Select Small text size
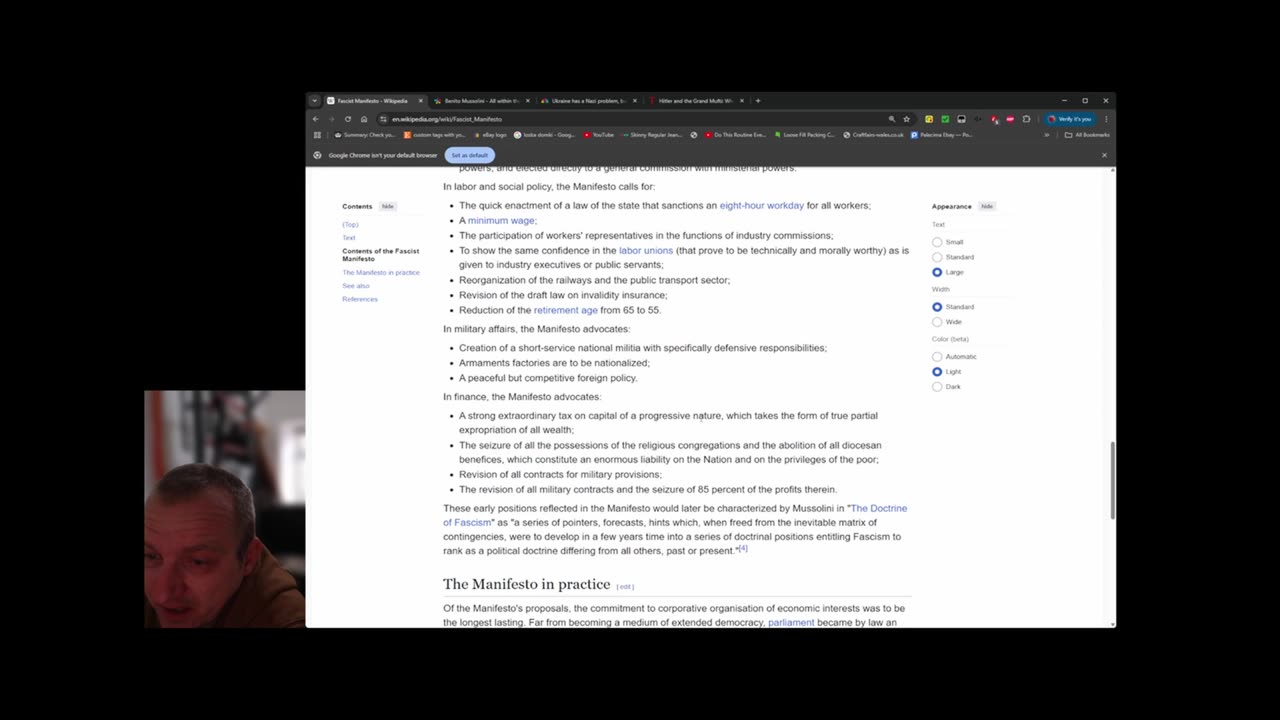The image size is (1280, 720). (x=937, y=242)
